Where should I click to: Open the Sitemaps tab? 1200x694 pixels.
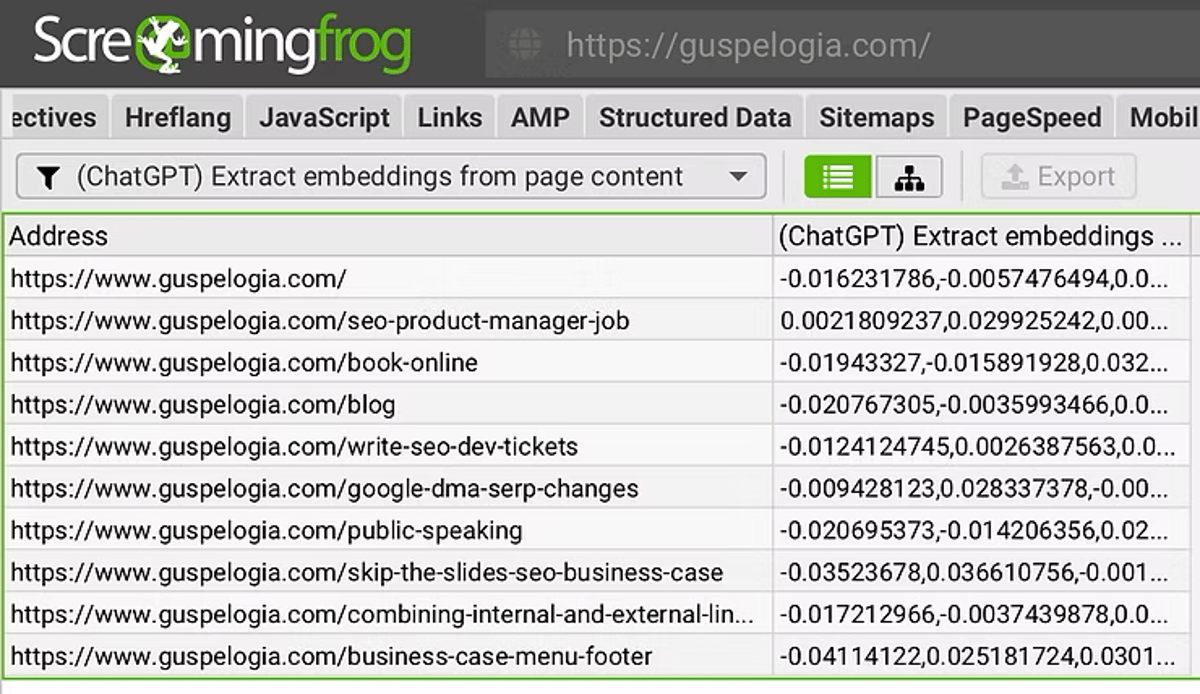point(876,118)
